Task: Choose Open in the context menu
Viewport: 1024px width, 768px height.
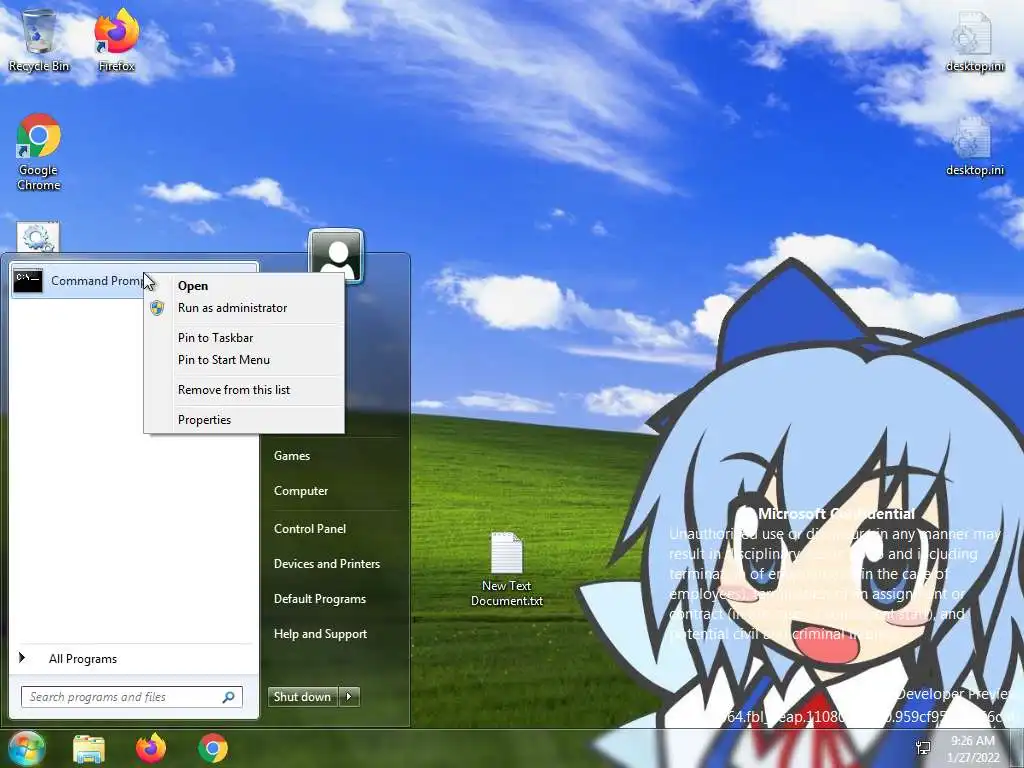Action: (x=244, y=286)
